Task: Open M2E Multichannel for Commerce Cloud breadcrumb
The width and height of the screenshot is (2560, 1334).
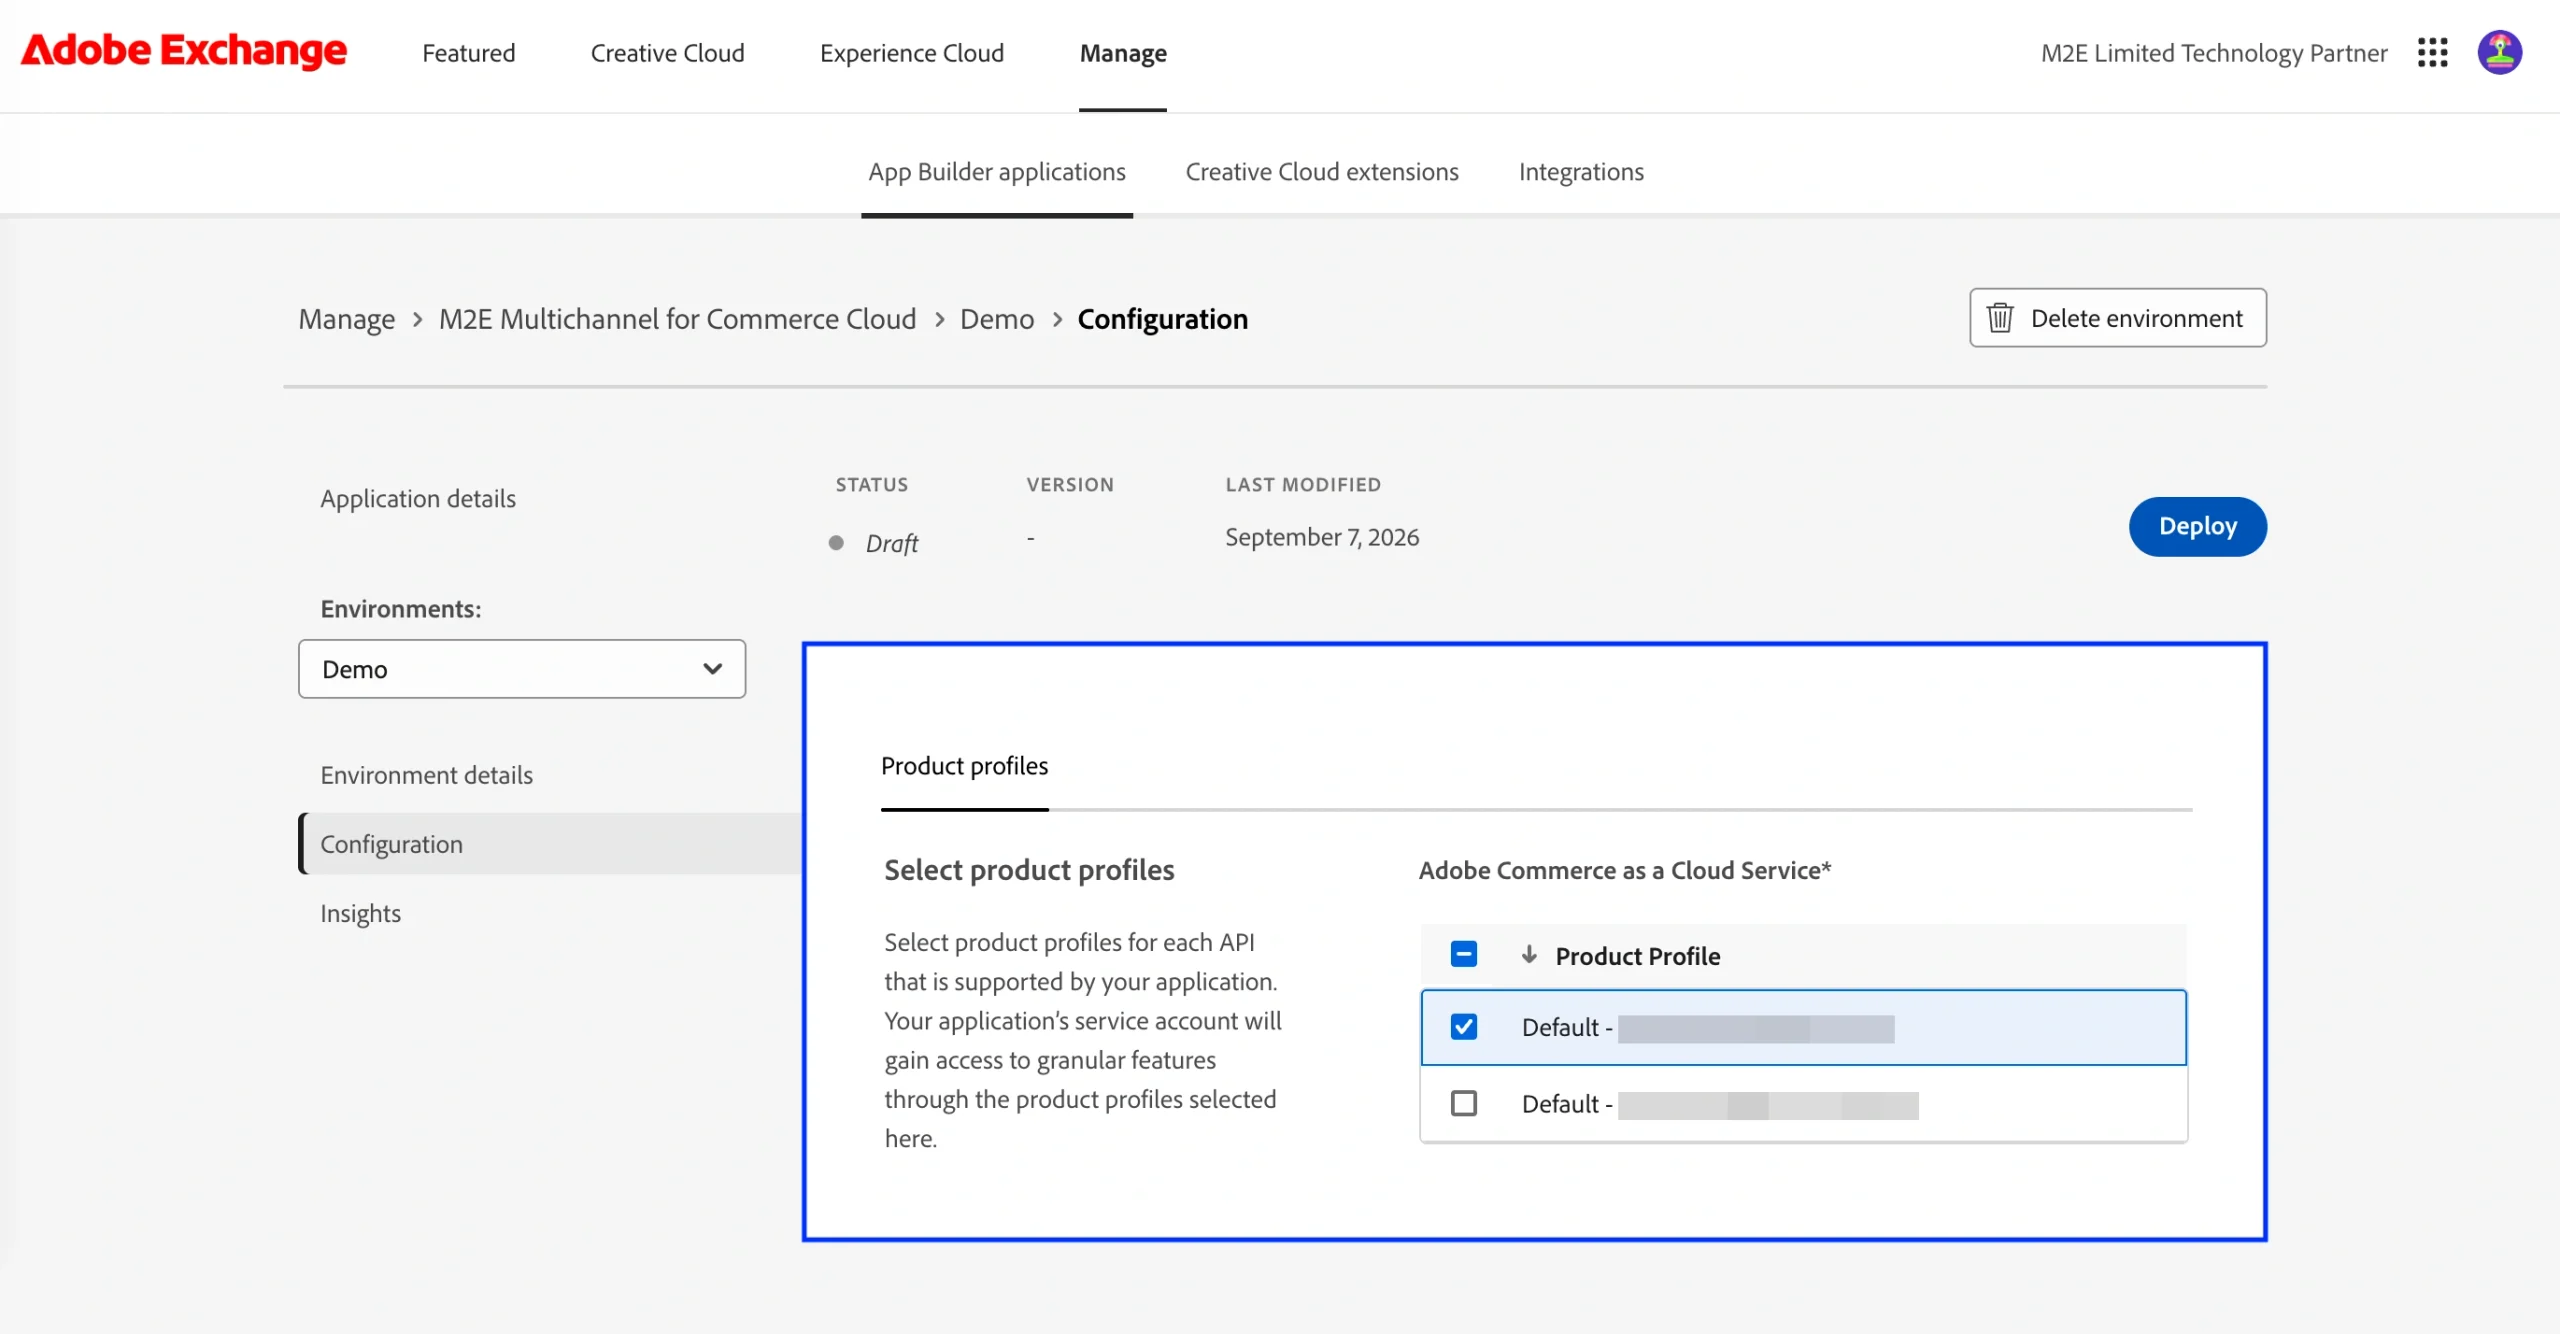Action: [x=678, y=319]
